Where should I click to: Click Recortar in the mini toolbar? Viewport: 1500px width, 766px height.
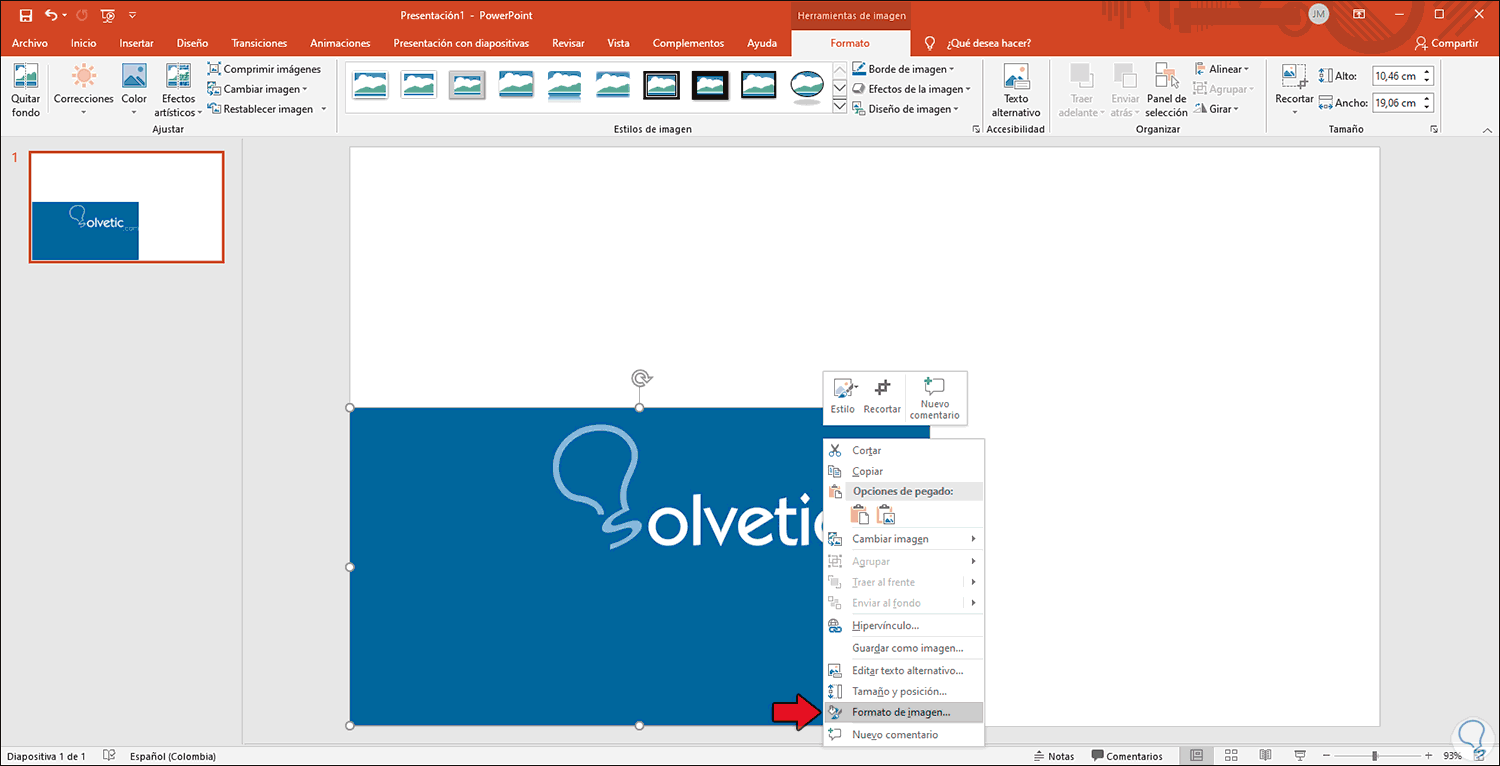point(882,397)
